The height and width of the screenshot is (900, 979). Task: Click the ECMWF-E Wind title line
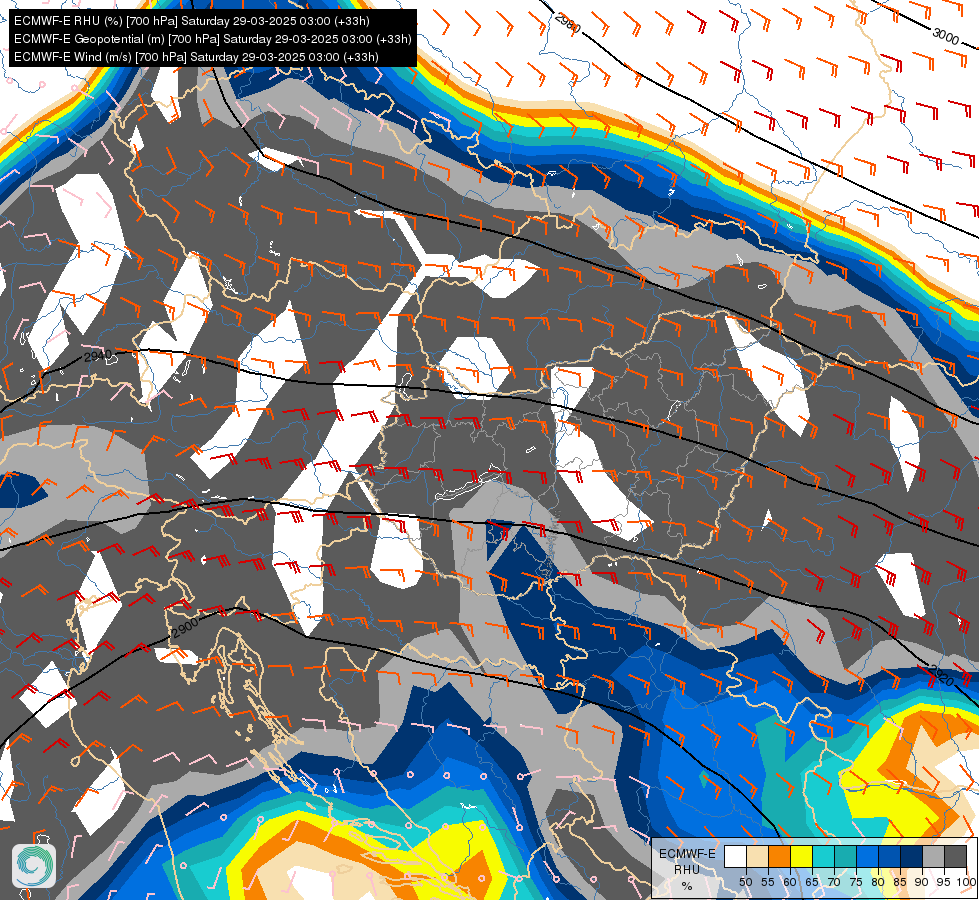[196, 57]
